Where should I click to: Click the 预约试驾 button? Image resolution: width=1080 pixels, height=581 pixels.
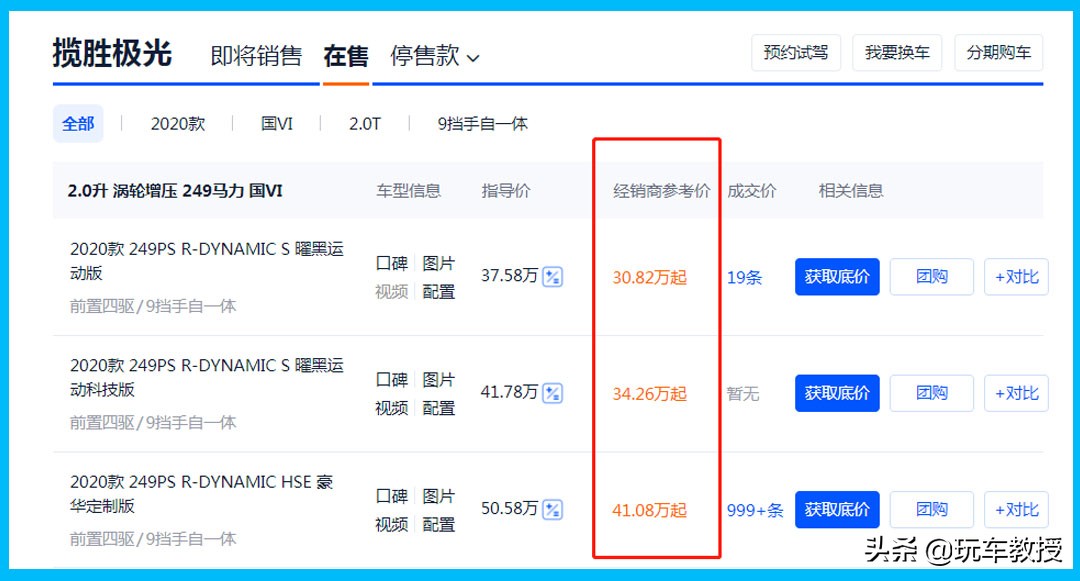click(x=796, y=52)
